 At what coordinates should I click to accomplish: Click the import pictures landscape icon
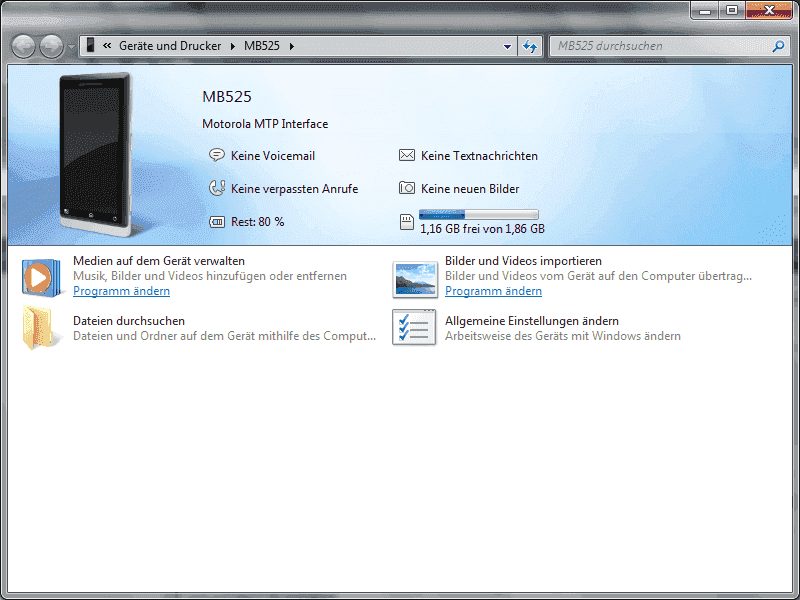point(415,279)
